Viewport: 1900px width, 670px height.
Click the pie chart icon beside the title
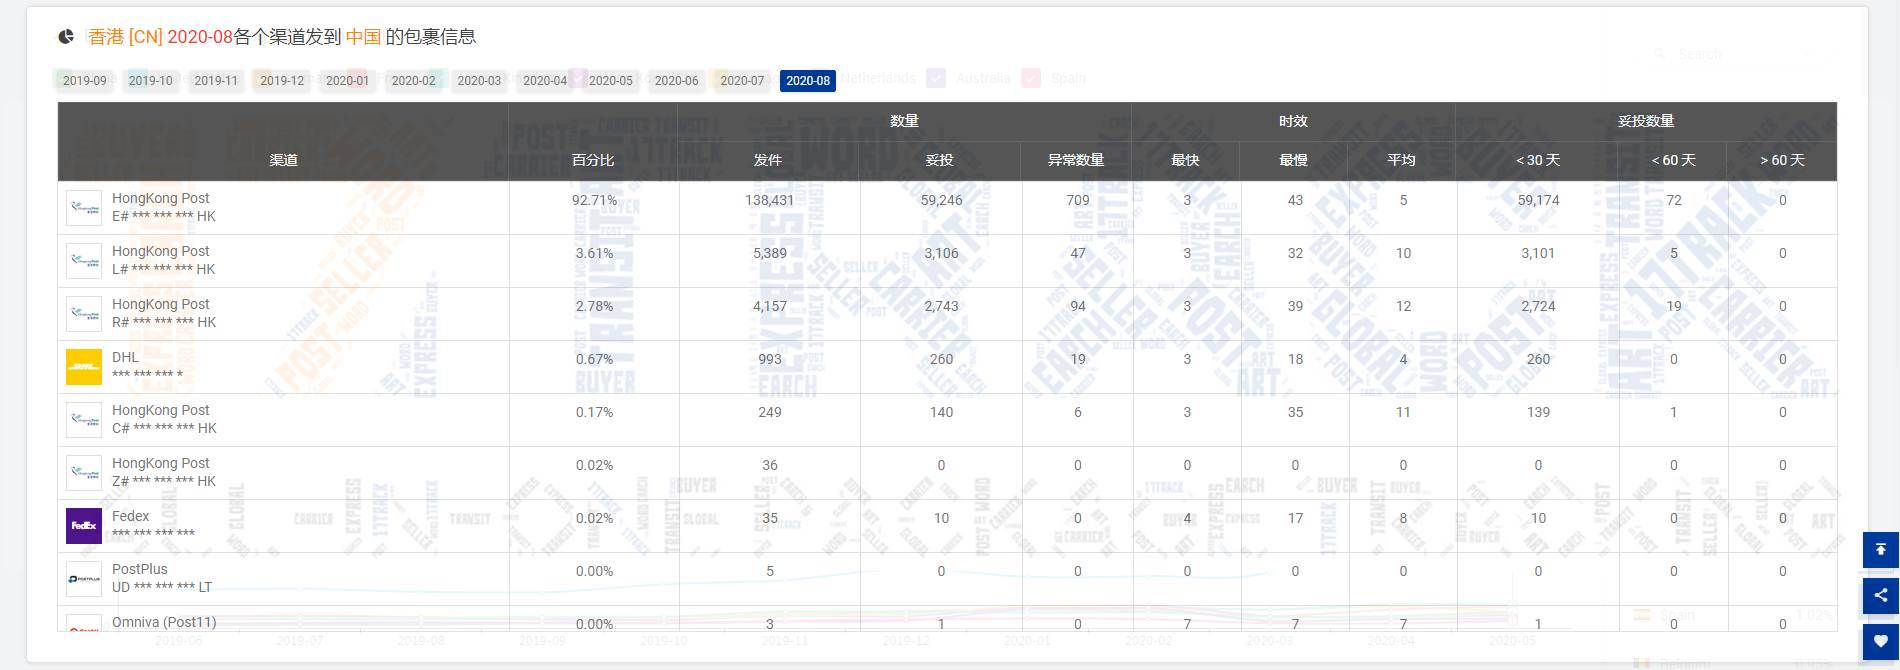click(66, 37)
